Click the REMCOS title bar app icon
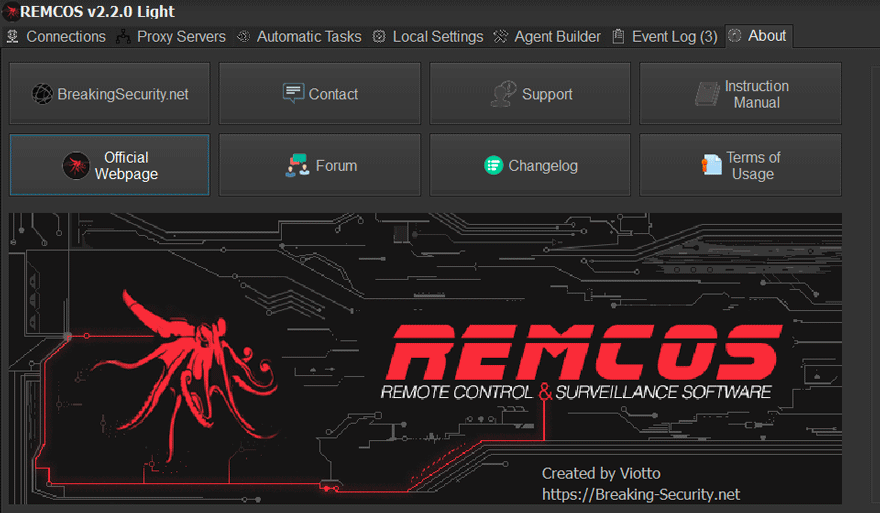Viewport: 880px width, 513px height. point(10,11)
